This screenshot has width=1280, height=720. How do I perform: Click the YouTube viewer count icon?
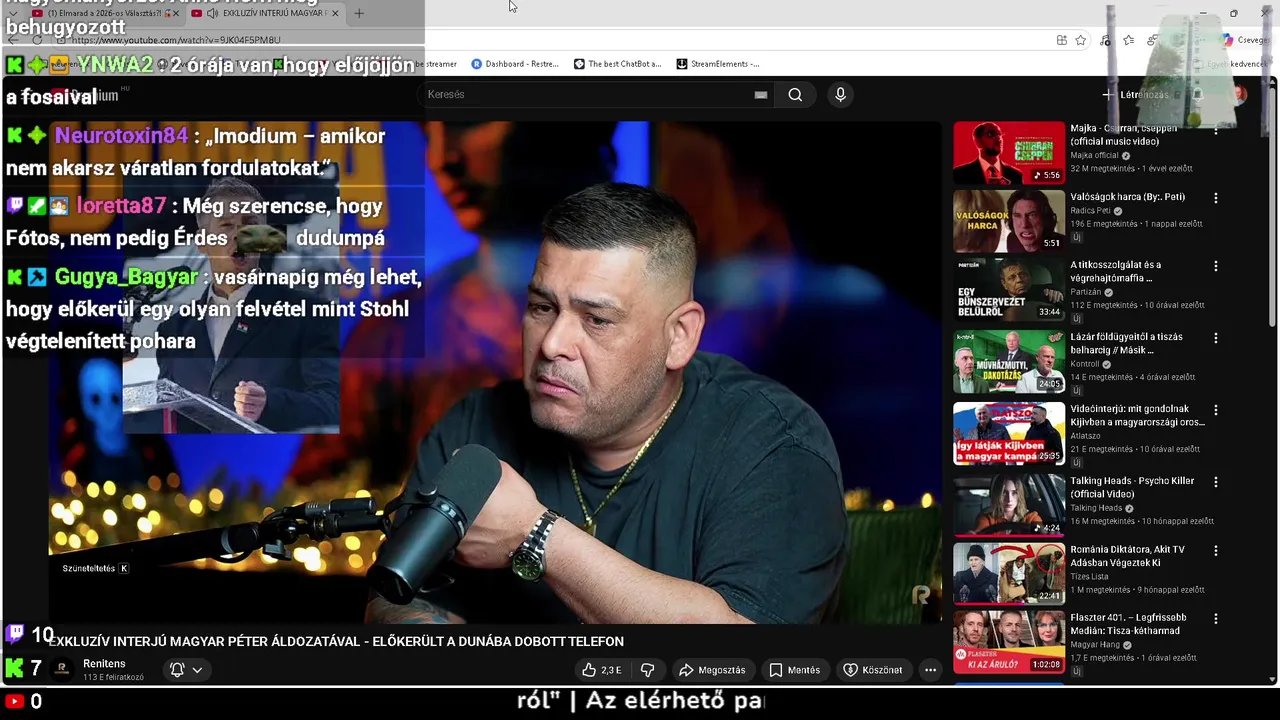(x=15, y=701)
